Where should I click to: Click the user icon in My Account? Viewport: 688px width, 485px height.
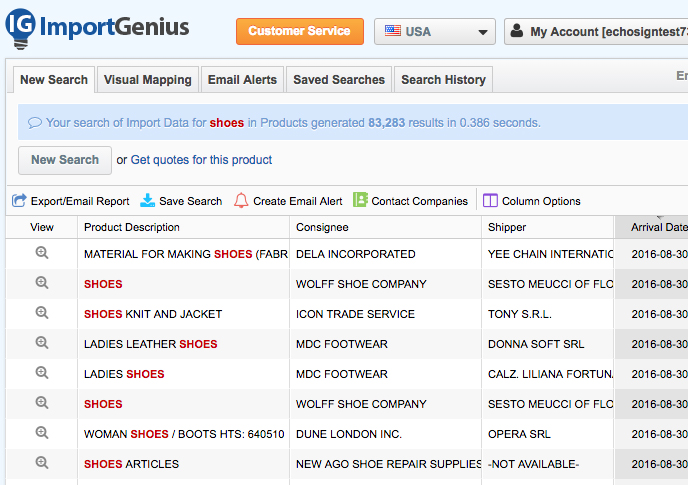pos(517,31)
